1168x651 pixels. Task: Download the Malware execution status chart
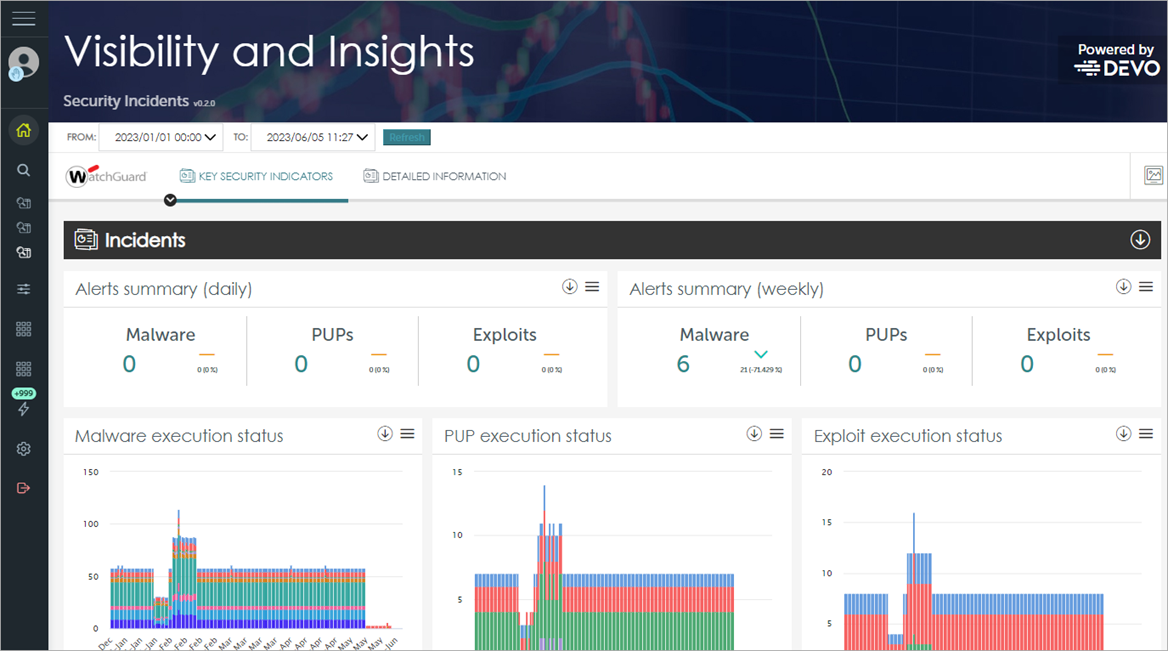pos(384,433)
